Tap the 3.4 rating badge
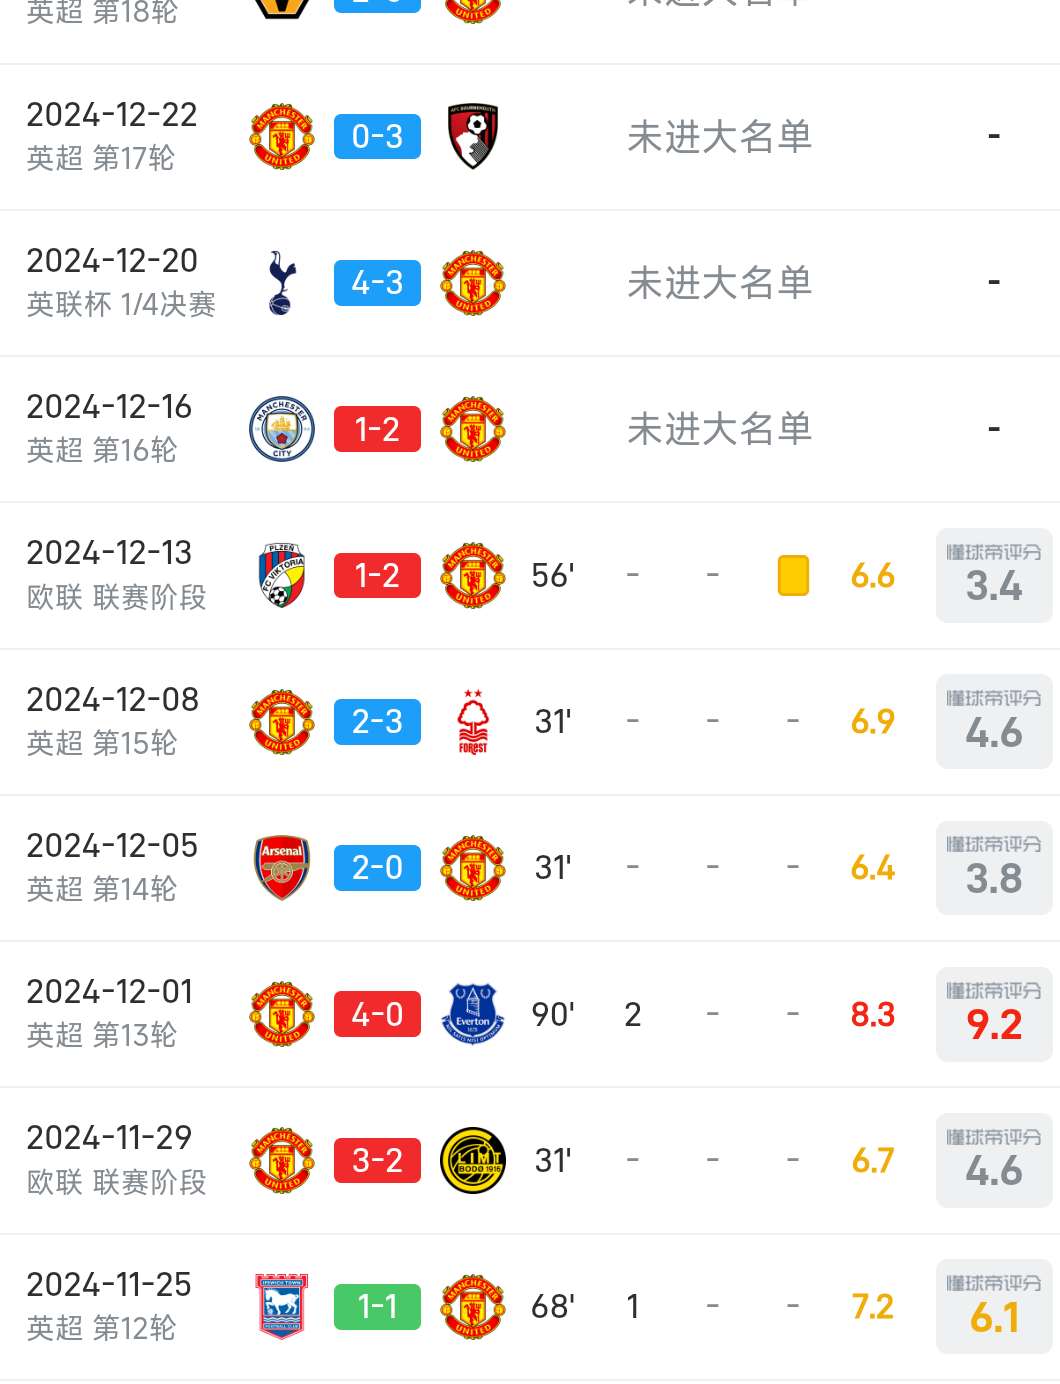Viewport: 1060px width, 1384px height. coord(994,575)
